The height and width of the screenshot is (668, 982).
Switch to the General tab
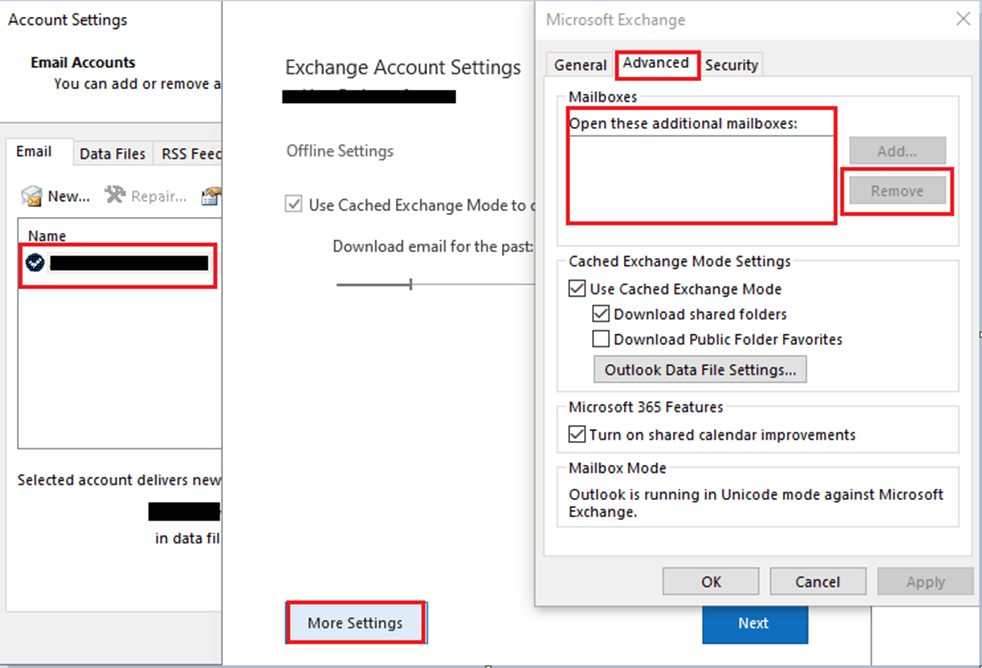(579, 65)
